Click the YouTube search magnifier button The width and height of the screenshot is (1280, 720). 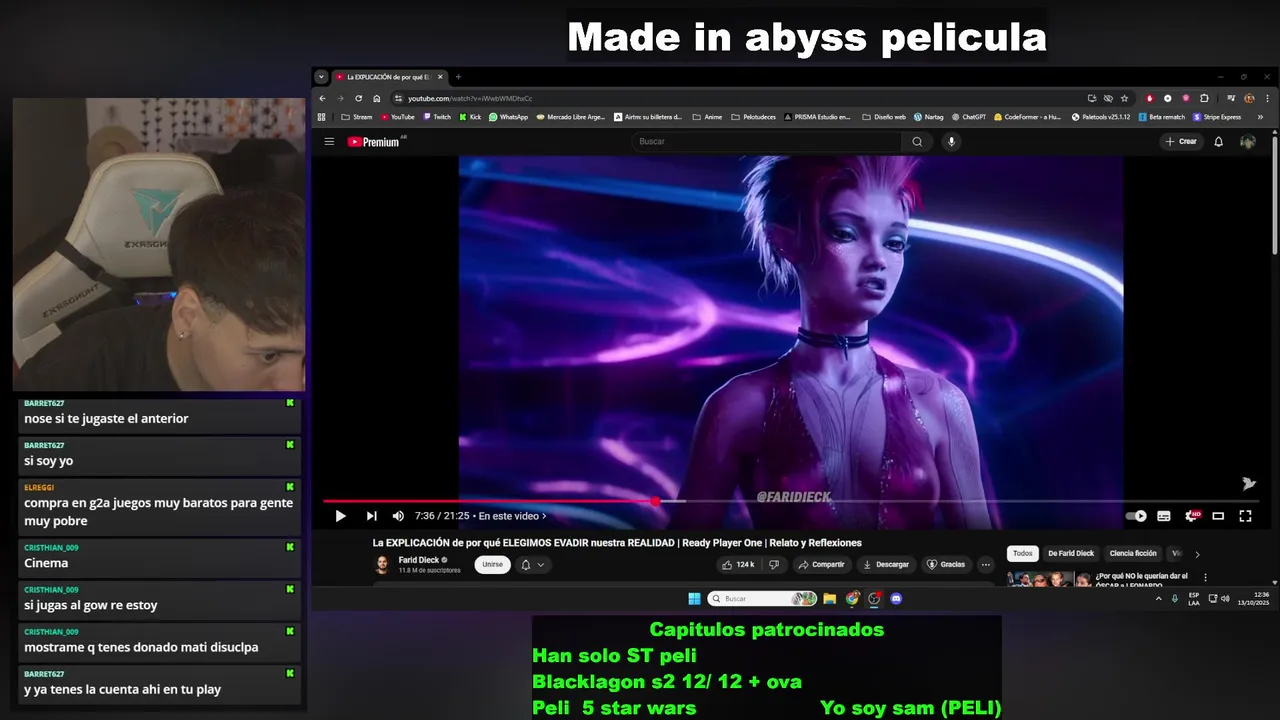coord(917,141)
